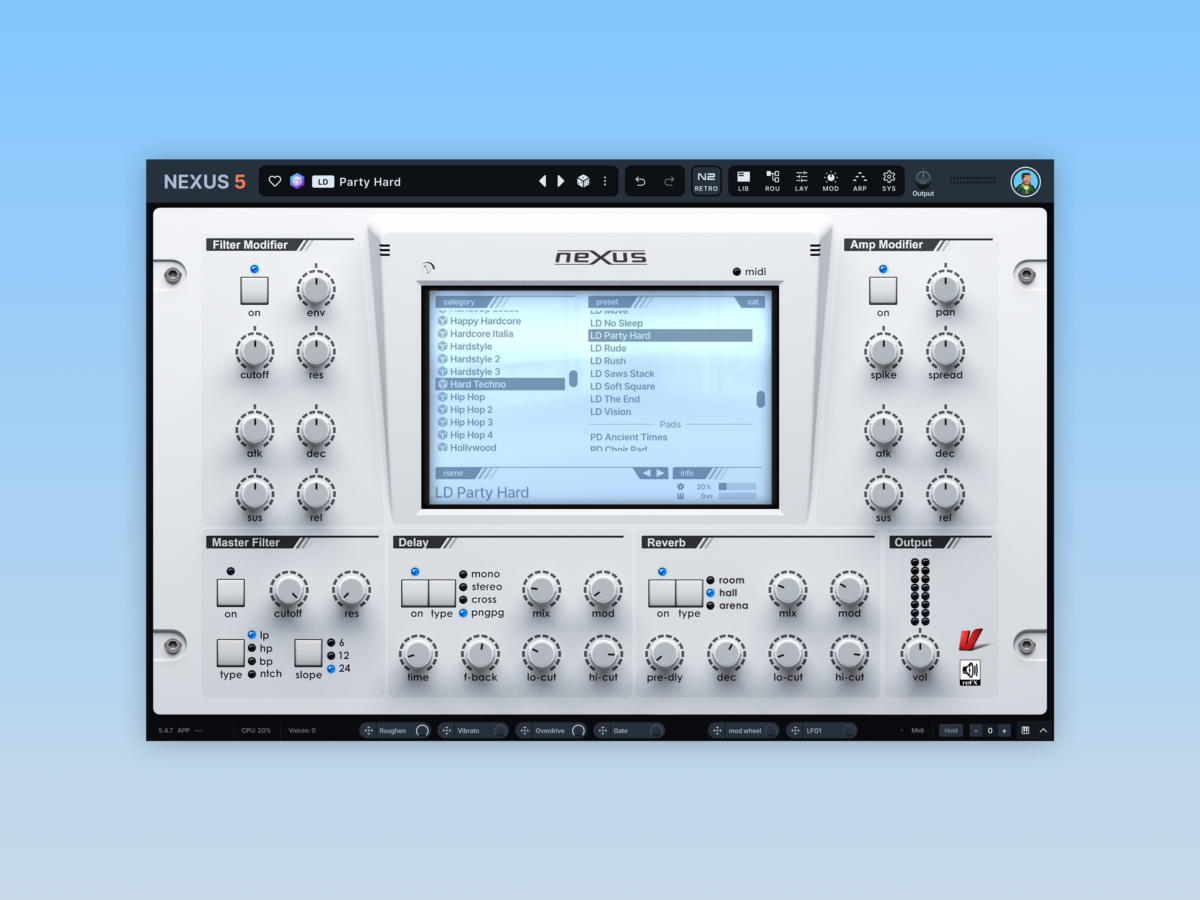Open the LIB library tab
1200x900 pixels.
pos(743,181)
